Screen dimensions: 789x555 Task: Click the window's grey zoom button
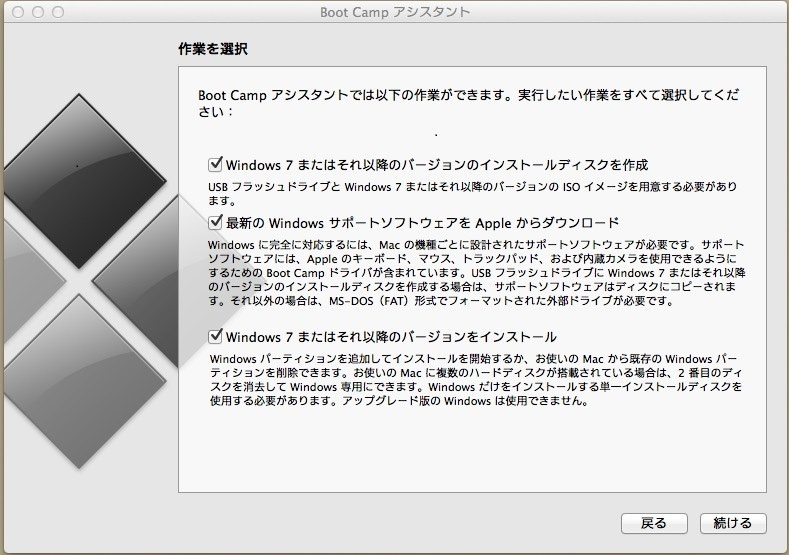58,12
